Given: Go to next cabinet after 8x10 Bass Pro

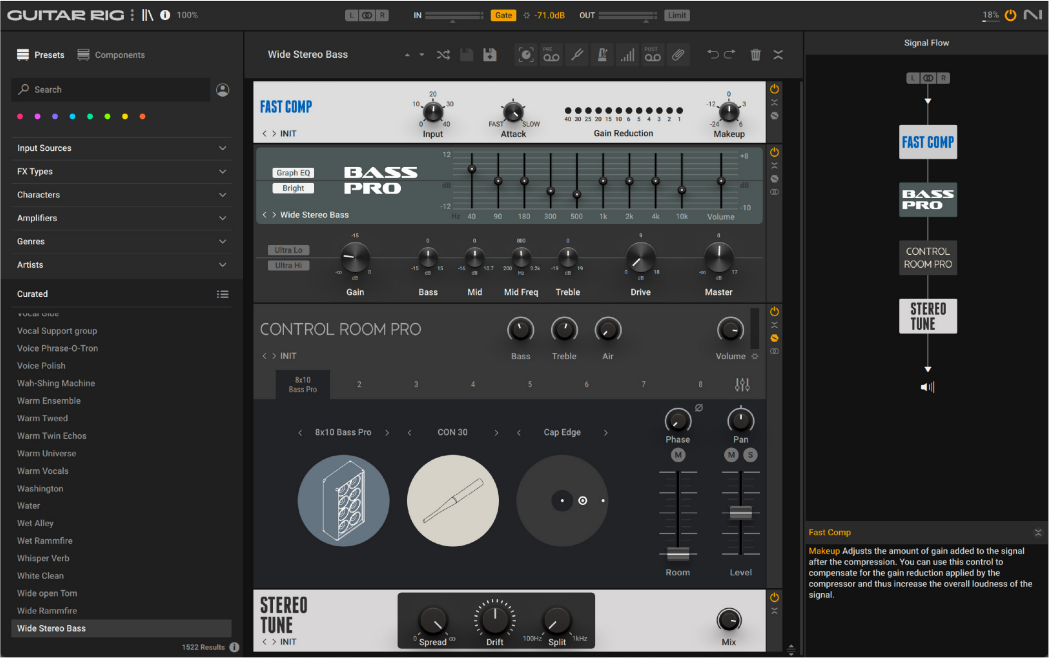Looking at the screenshot, I should coord(387,433).
